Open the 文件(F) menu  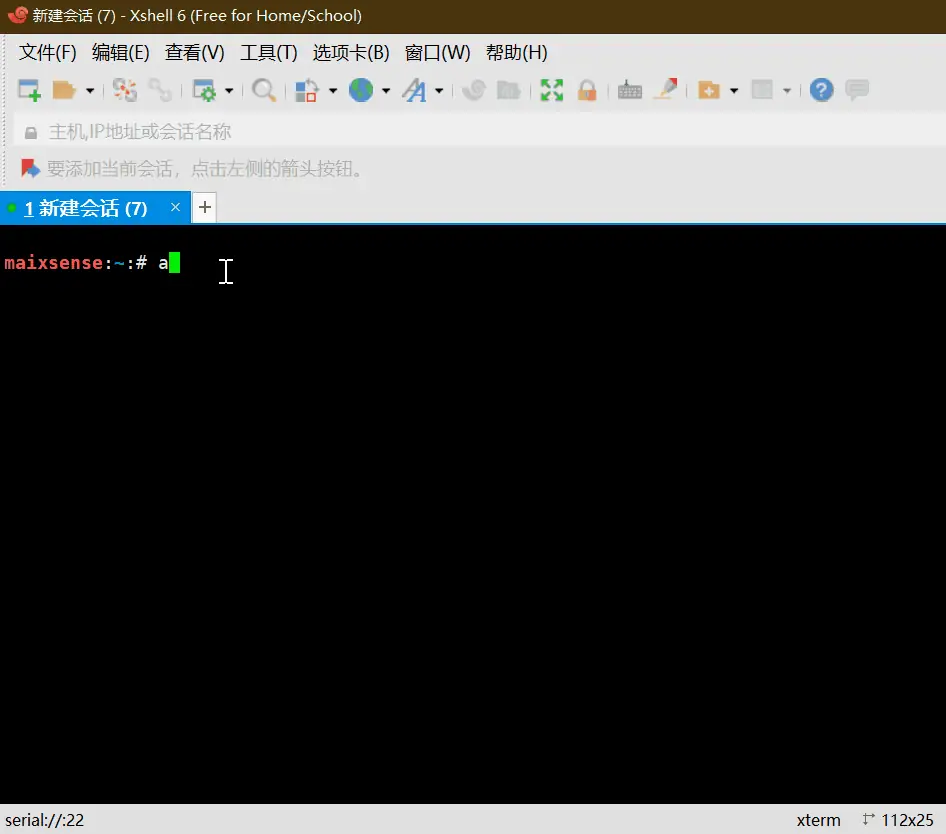tap(48, 53)
